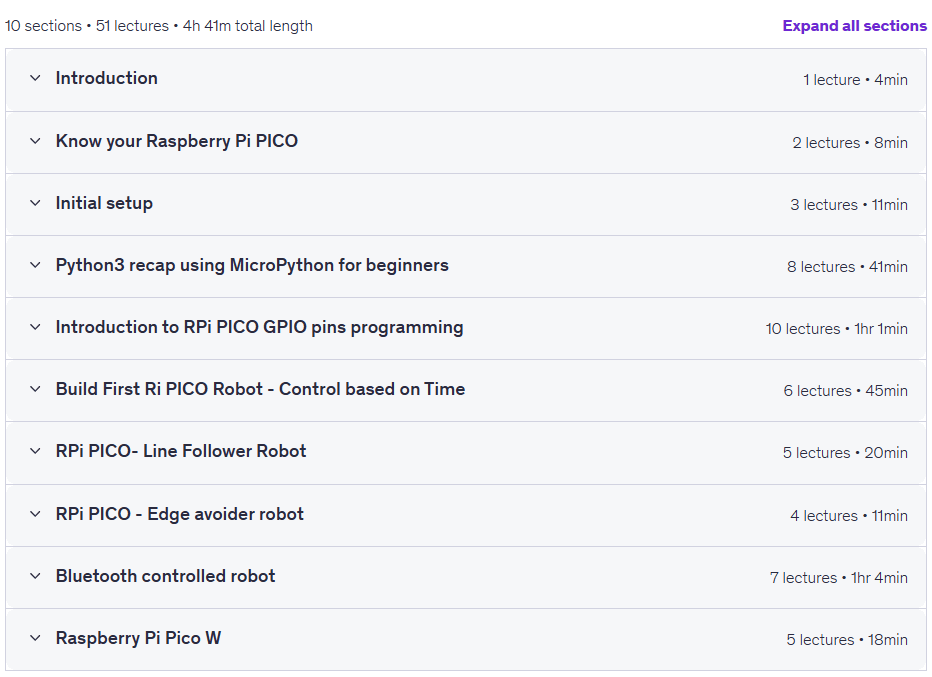Select Raspberry Pi Pico W section title

138,638
